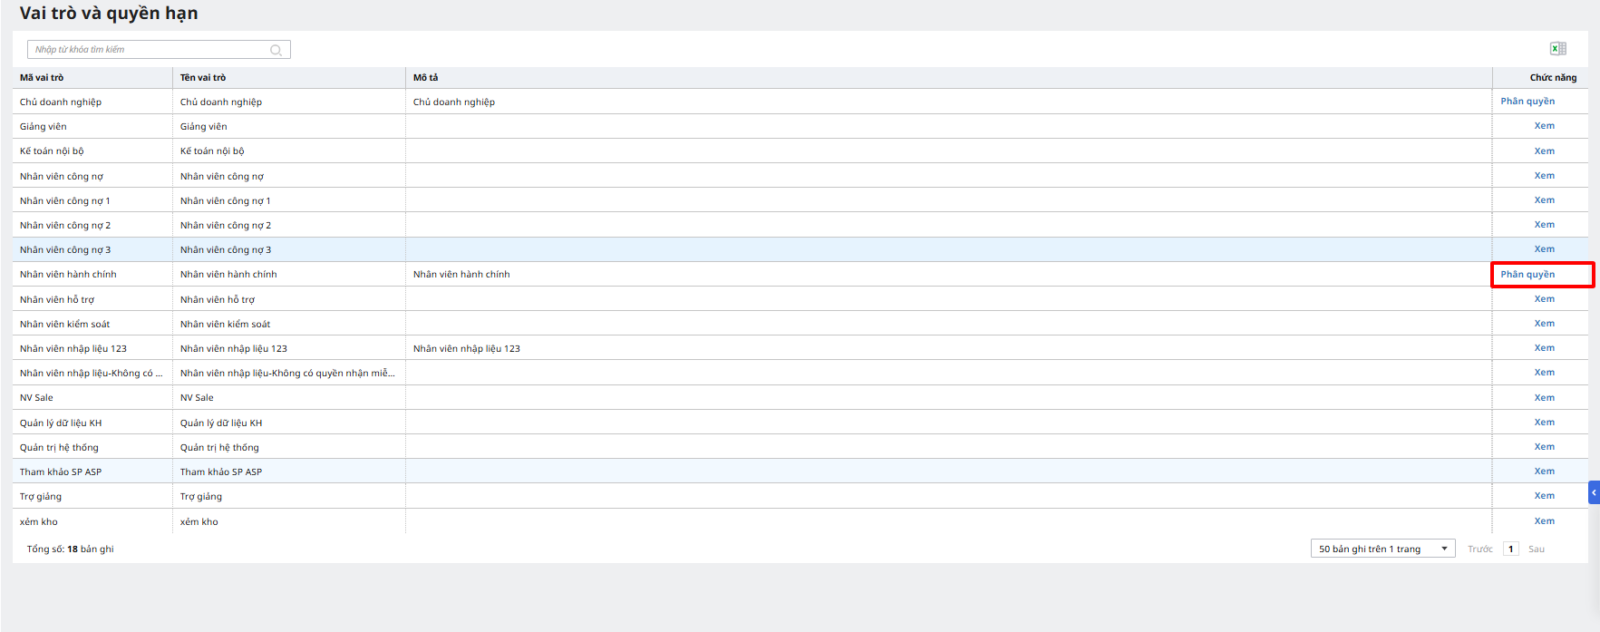Open Phân quyền for Chủ doanh nghiệp

coord(1527,101)
